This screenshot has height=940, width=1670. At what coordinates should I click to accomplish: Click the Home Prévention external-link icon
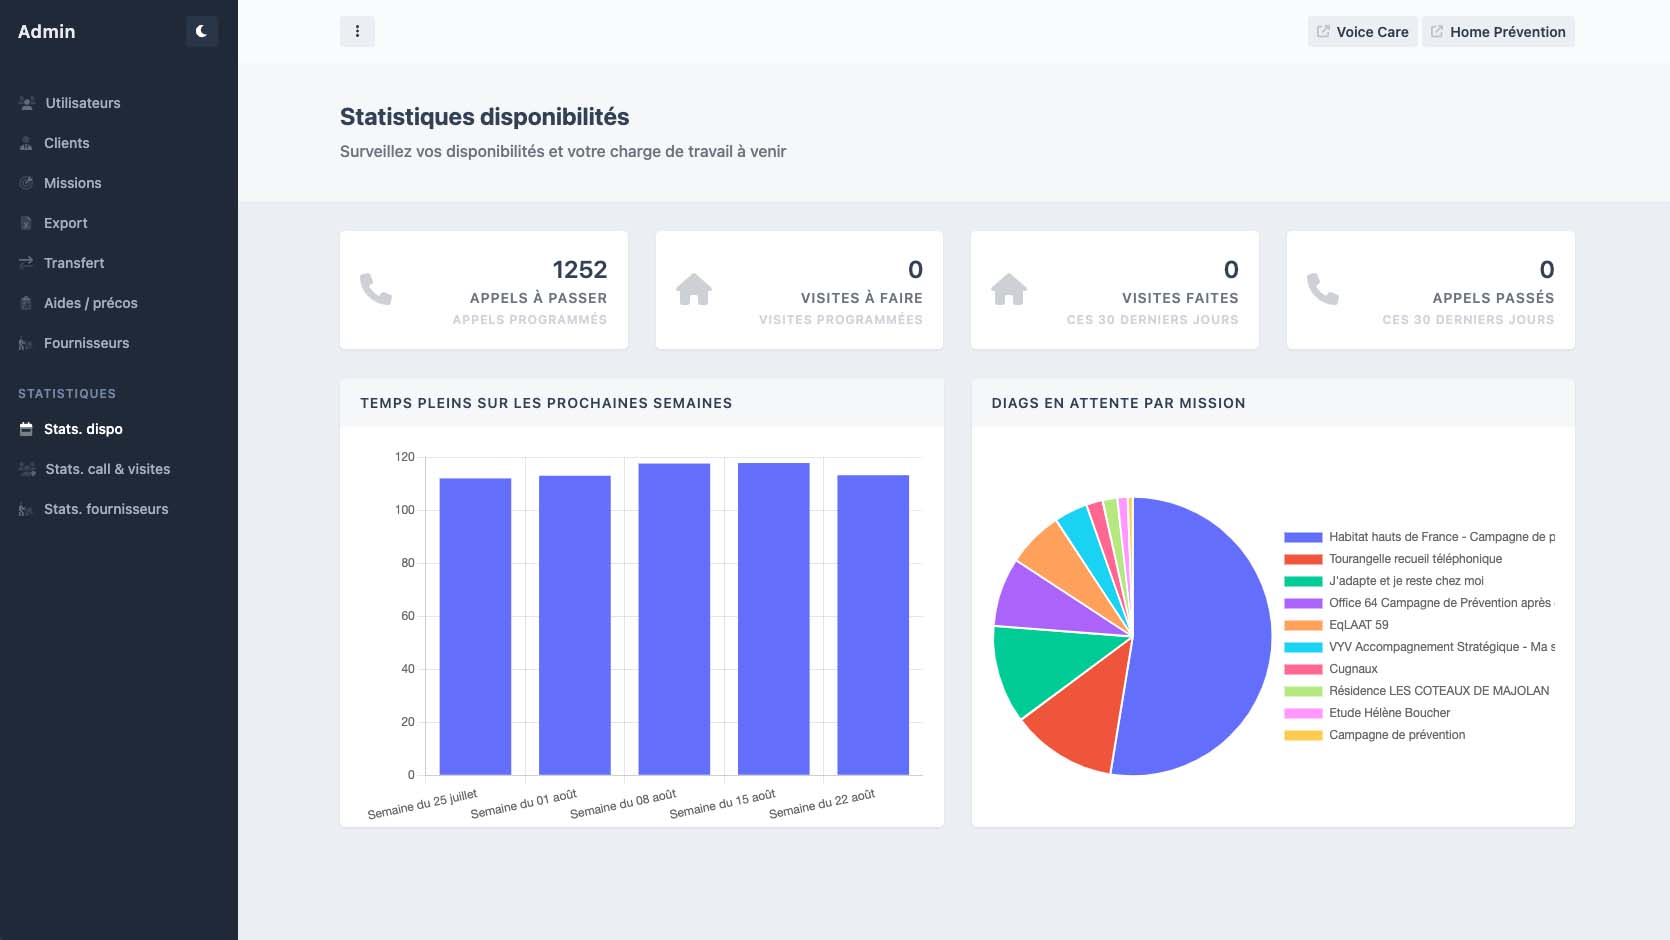(1437, 31)
